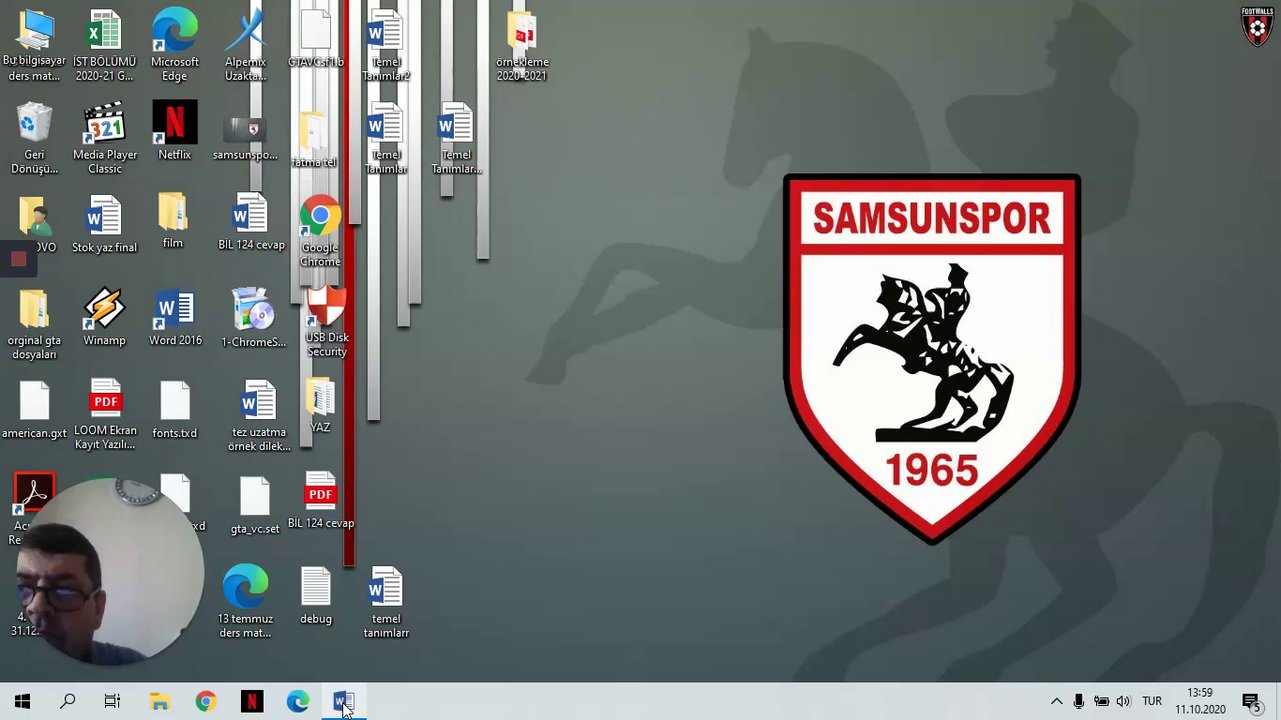This screenshot has height=720, width=1281.
Task: Launch Netflix from the taskbar
Action: 252,702
